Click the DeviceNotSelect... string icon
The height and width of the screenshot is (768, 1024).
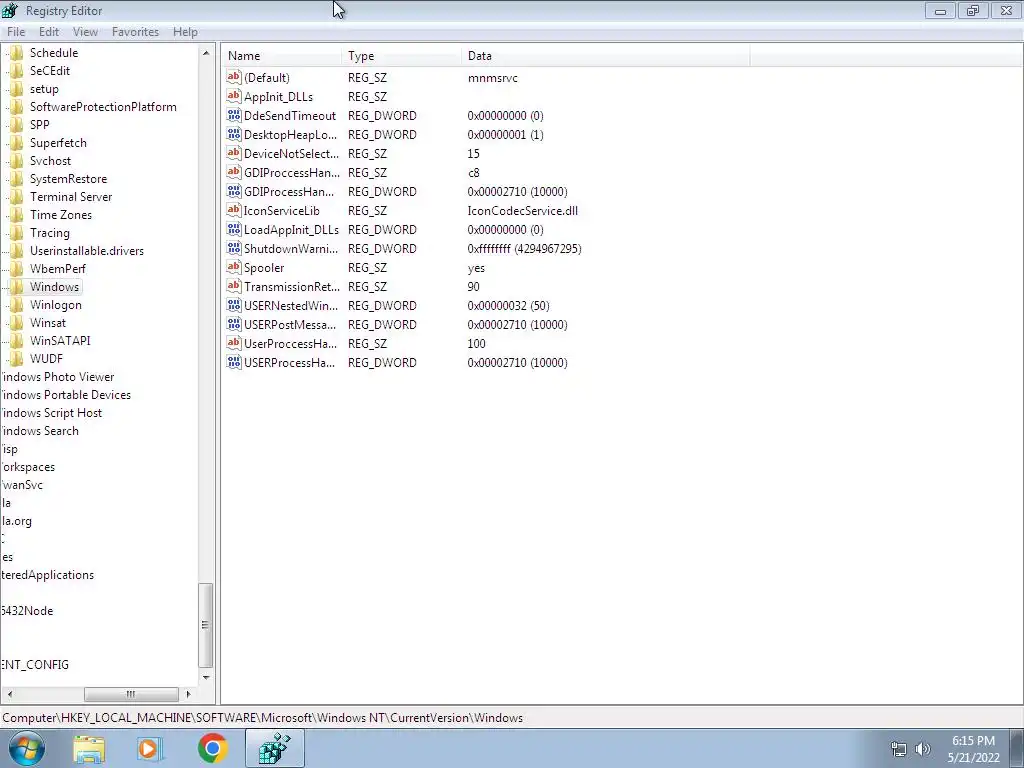(234, 153)
